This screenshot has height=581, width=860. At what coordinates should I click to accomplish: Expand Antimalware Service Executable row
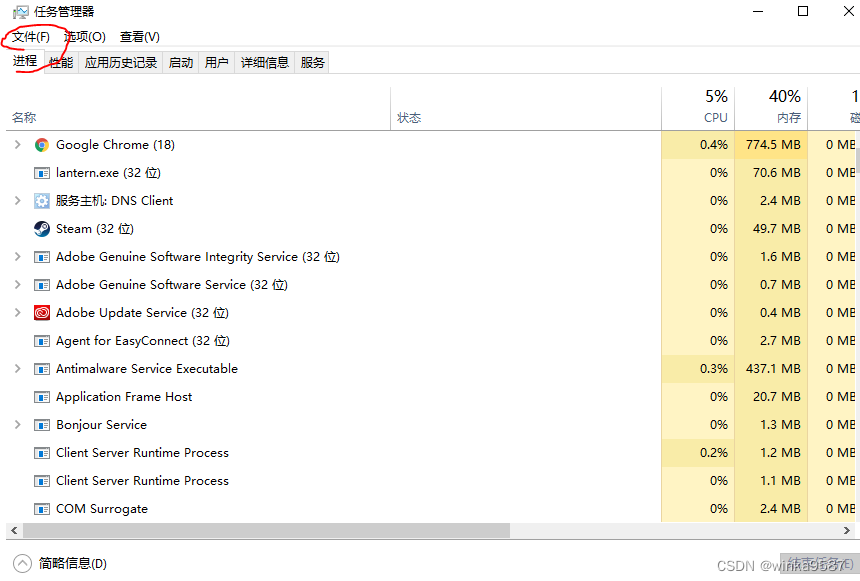[x=18, y=369]
